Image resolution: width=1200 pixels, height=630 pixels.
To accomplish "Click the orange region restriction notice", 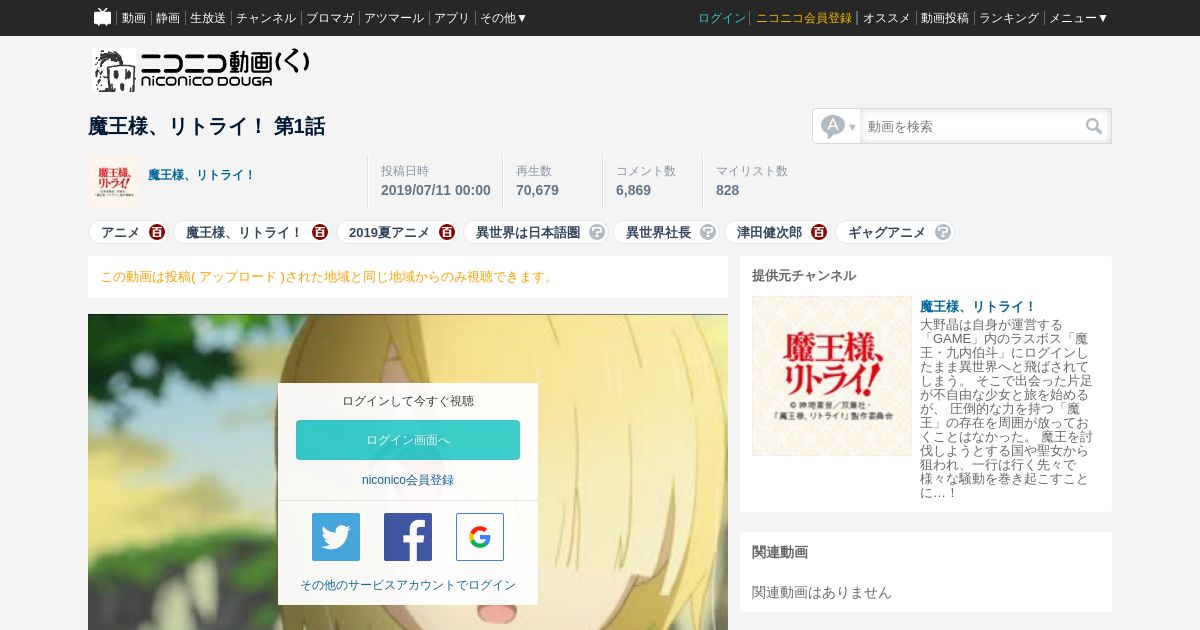I will (328, 277).
